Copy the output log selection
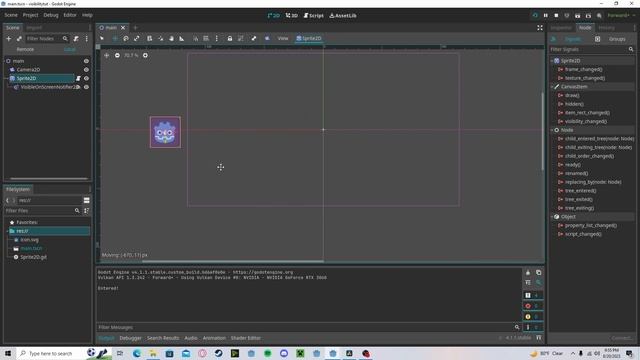This screenshot has height=360, width=640. [539, 273]
